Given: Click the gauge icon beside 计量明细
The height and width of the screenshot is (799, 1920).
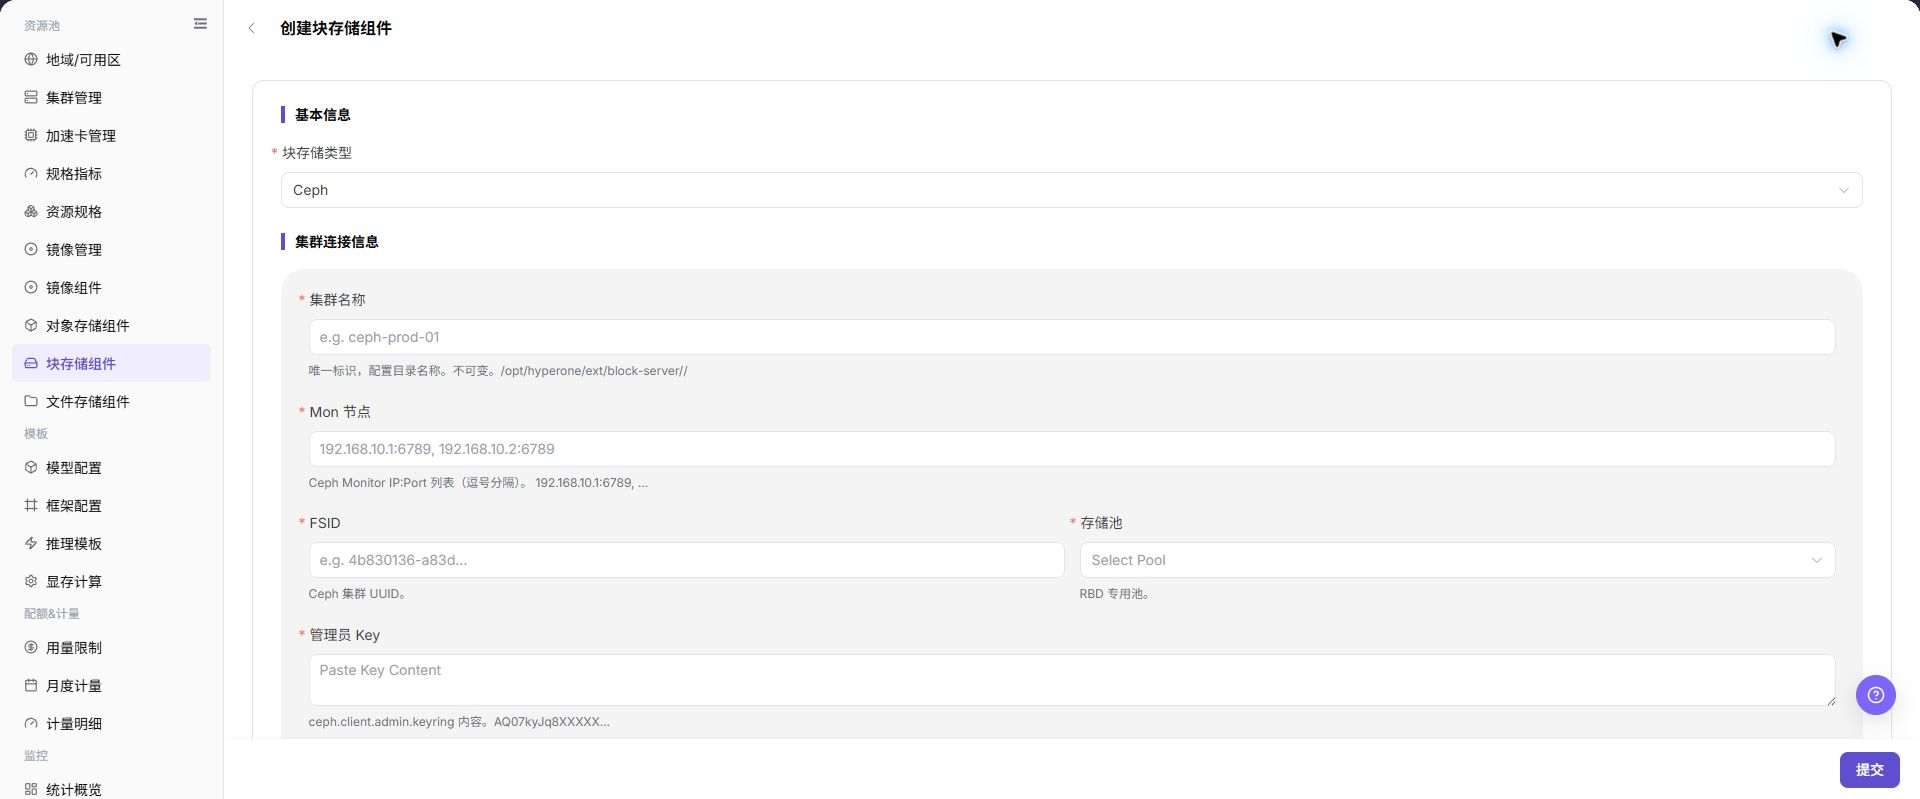Looking at the screenshot, I should pyautogui.click(x=31, y=724).
